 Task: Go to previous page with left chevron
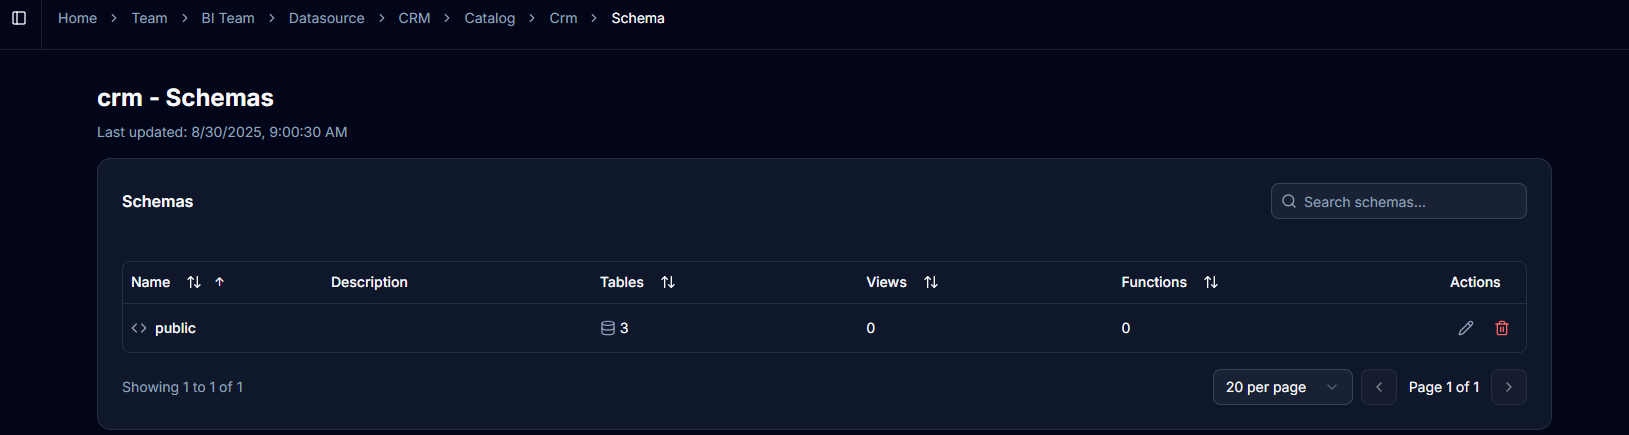[1379, 387]
